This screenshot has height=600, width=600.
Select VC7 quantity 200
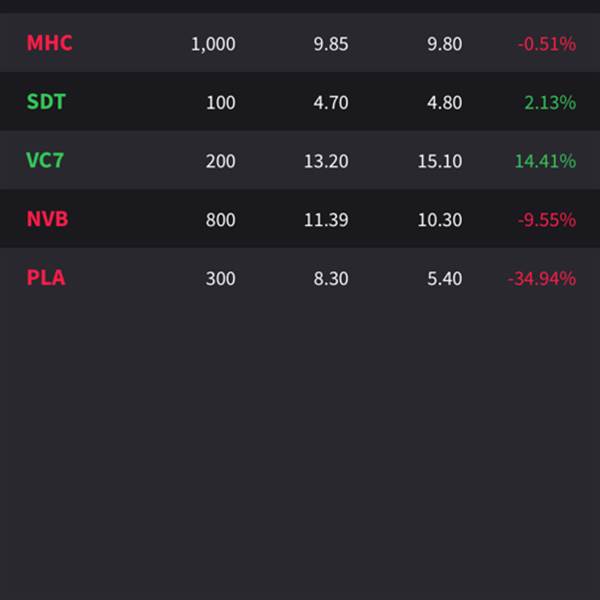(x=220, y=161)
